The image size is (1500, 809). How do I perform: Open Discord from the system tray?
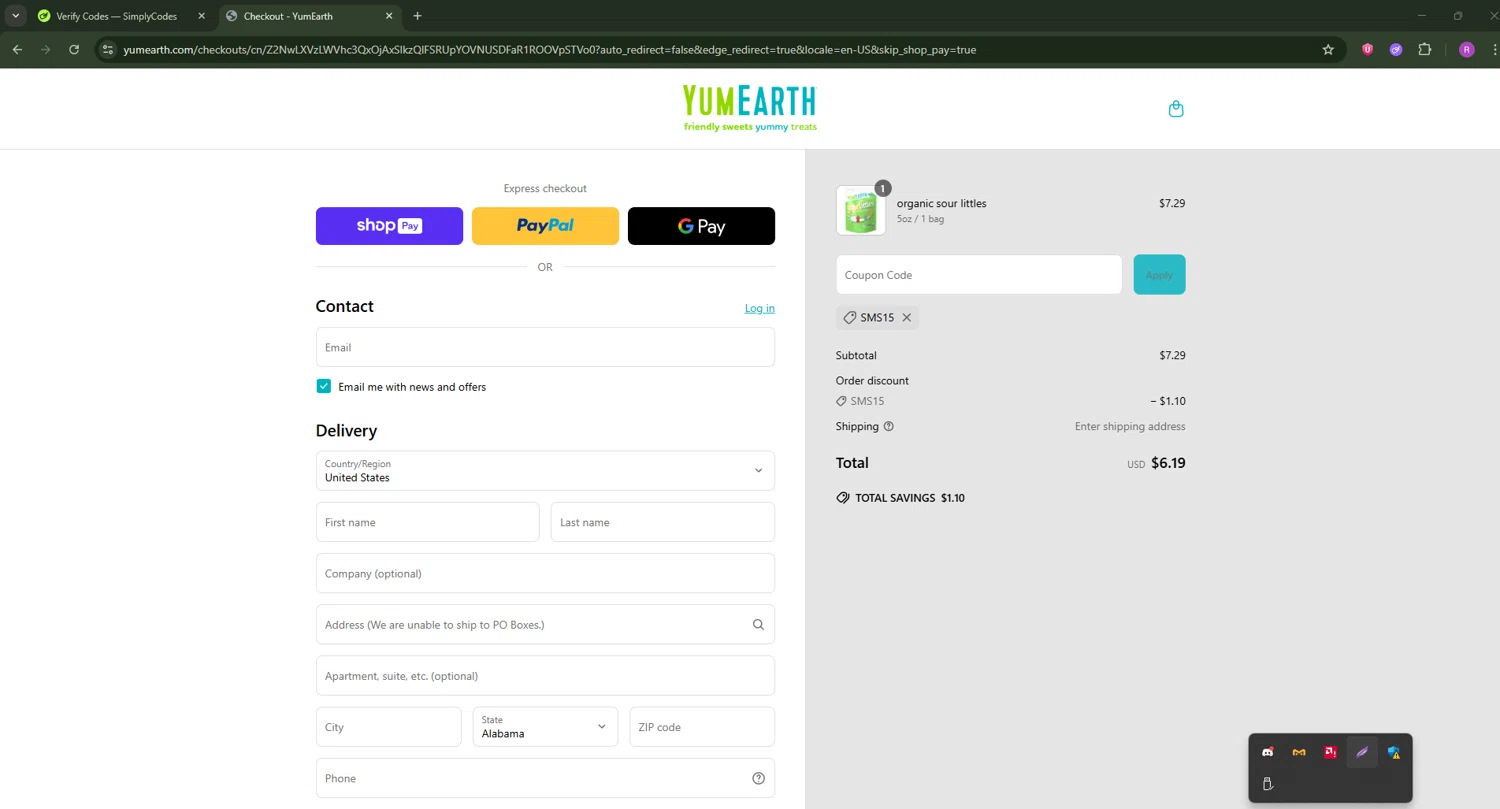[x=1268, y=752]
